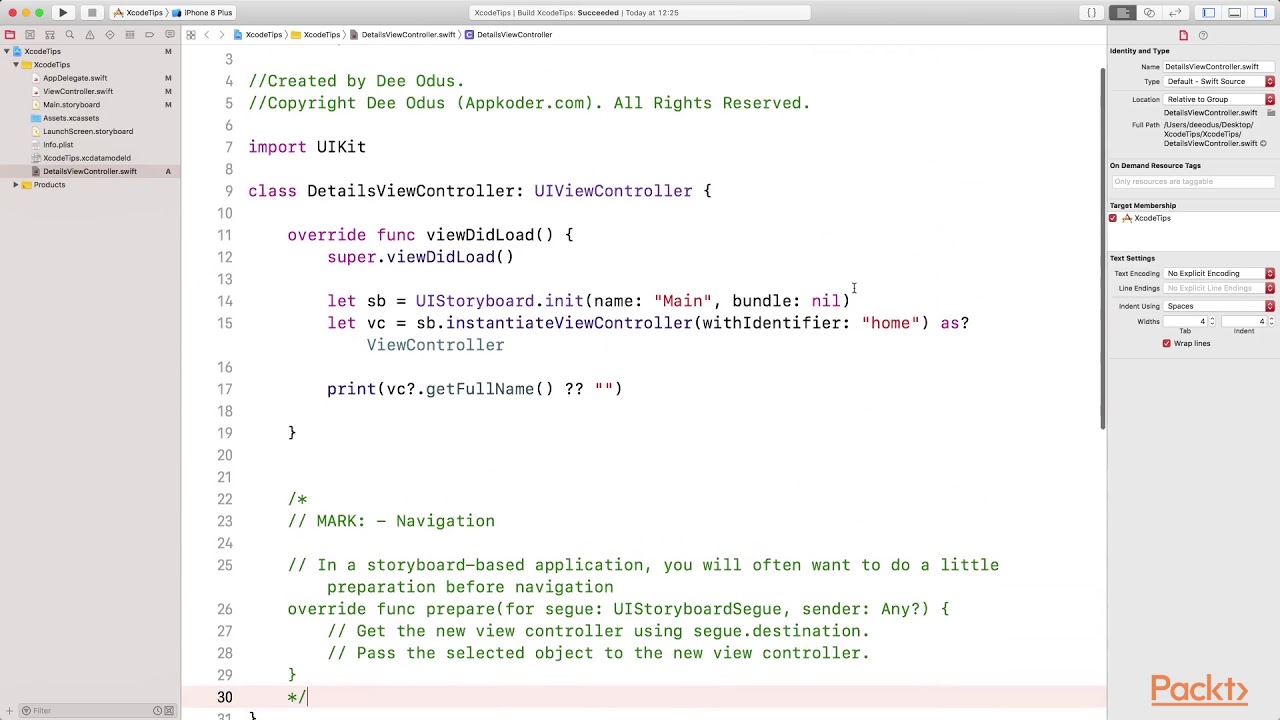The height and width of the screenshot is (720, 1280).
Task: Open the related items grid menu
Action: coord(191,35)
